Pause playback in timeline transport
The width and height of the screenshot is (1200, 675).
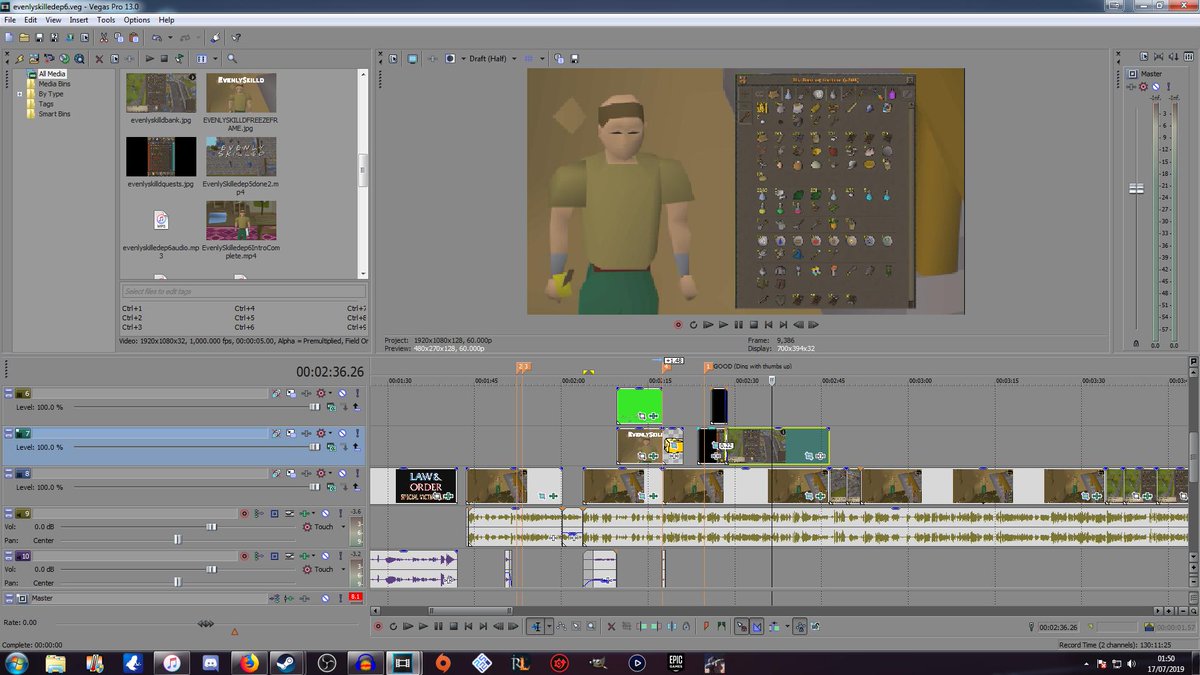(x=438, y=627)
